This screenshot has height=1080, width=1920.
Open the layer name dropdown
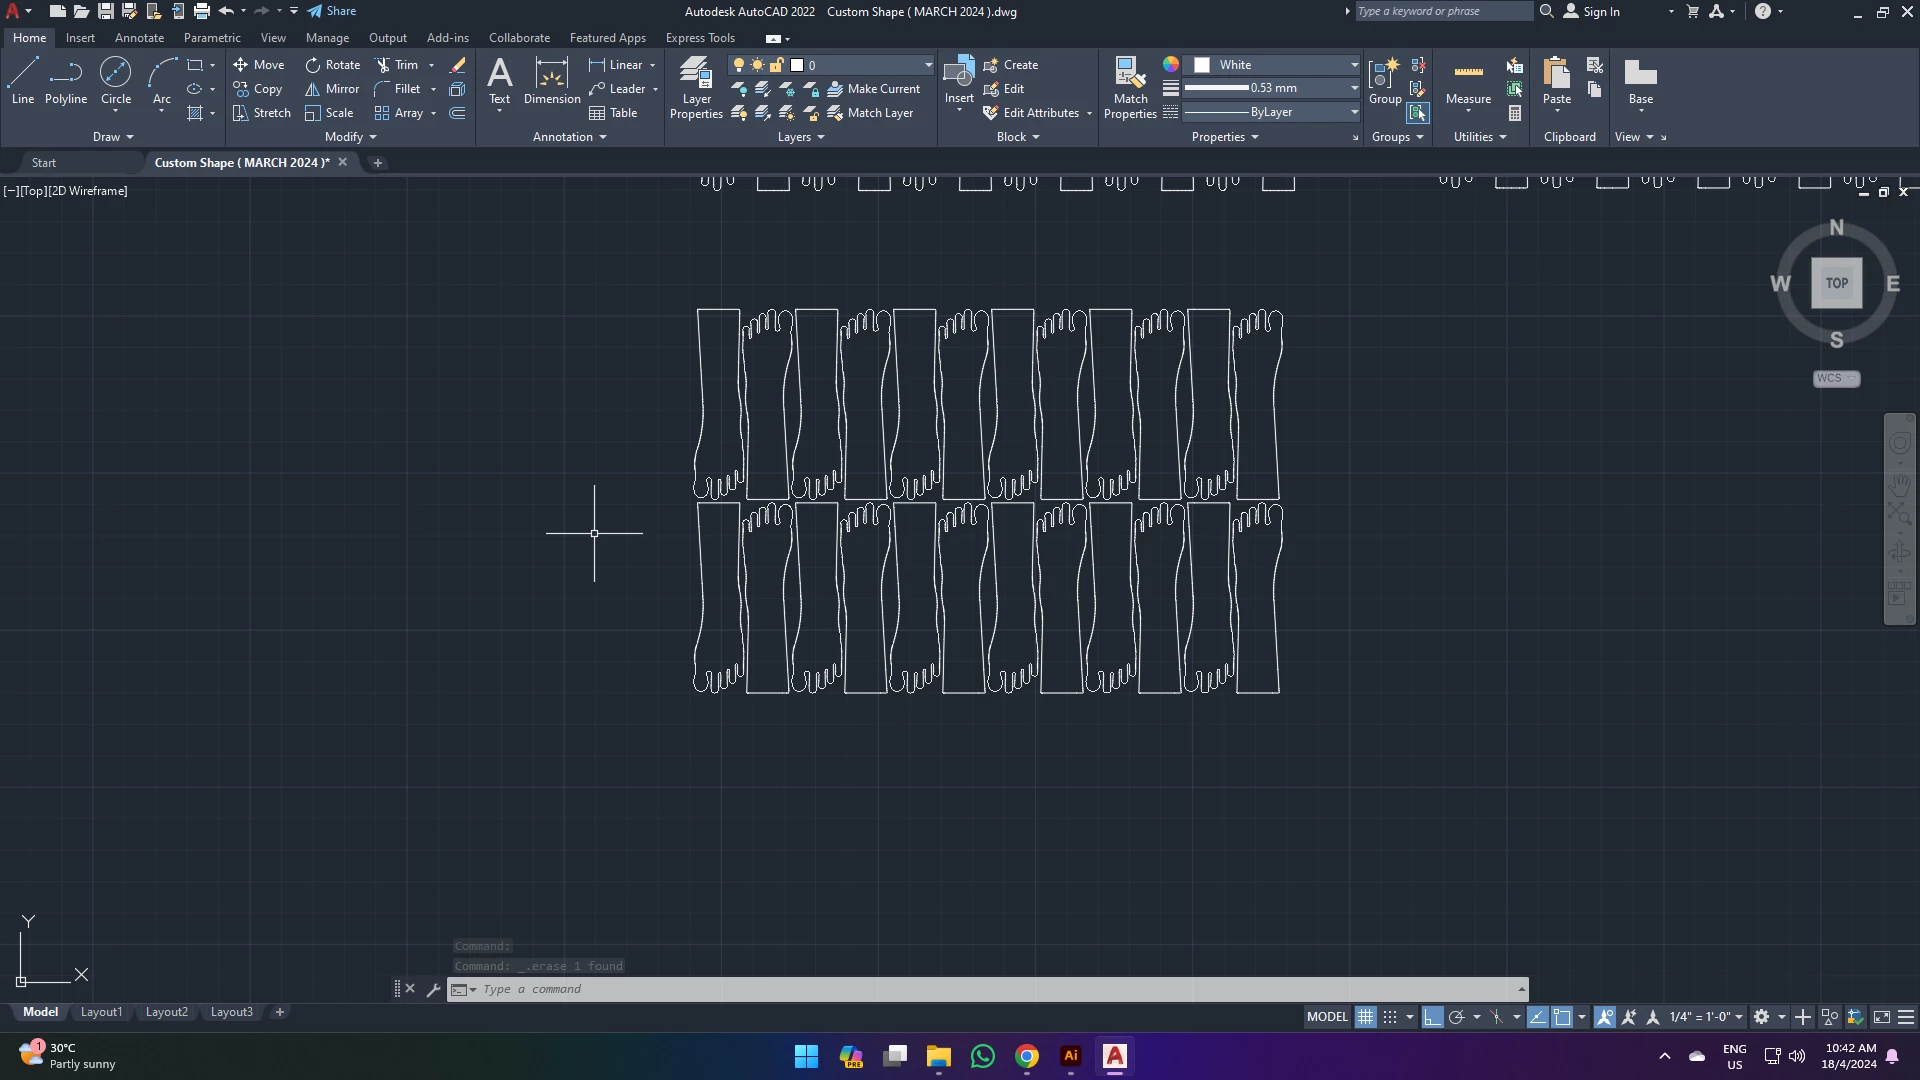pos(927,65)
